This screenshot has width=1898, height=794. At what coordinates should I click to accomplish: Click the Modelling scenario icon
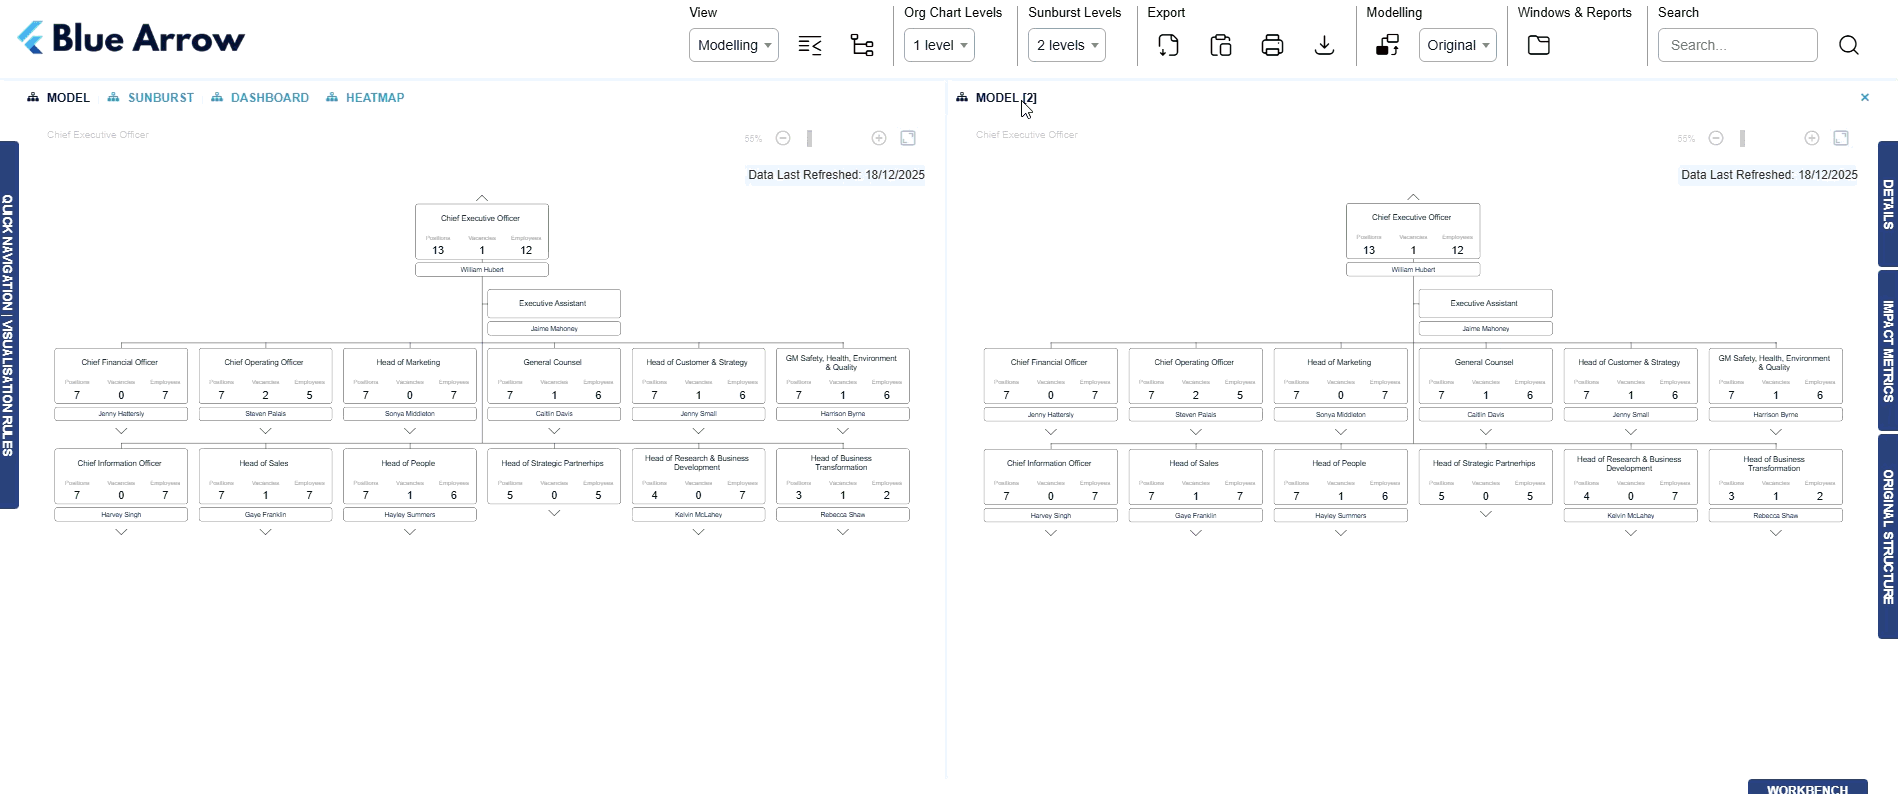point(1387,45)
